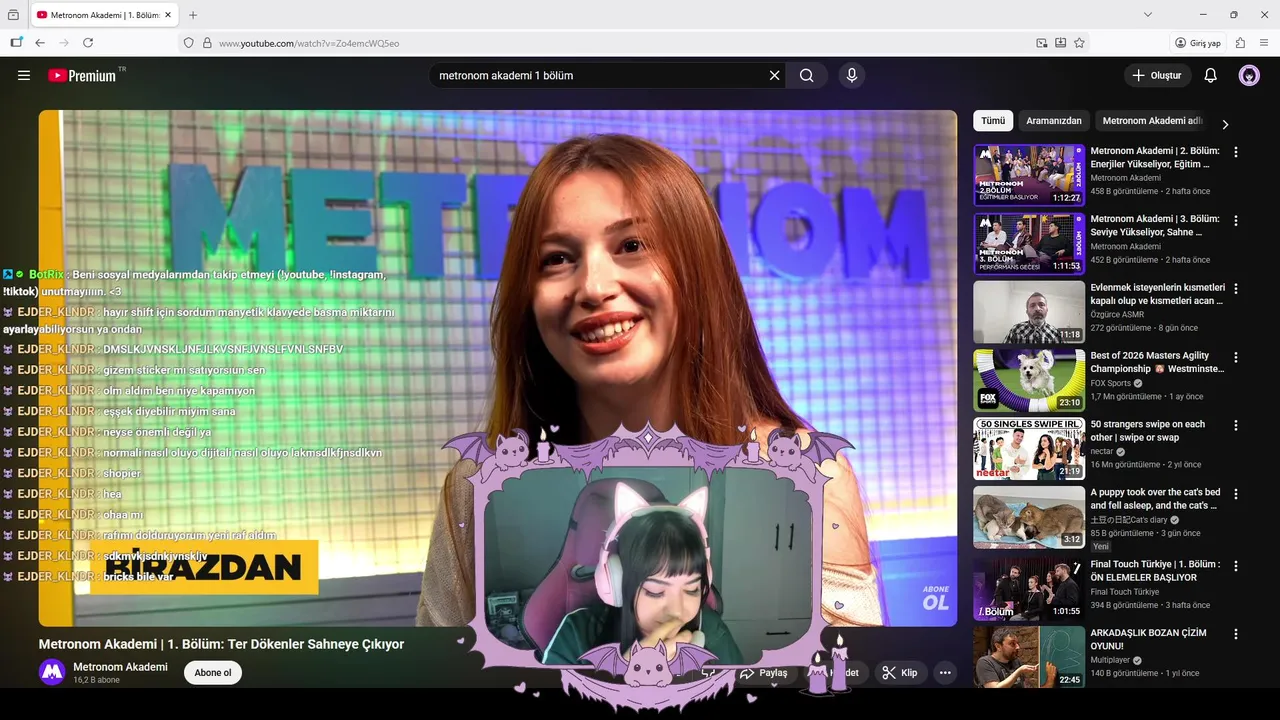Open more actions ellipsis below video
Image resolution: width=1280 pixels, height=720 pixels.
[945, 673]
